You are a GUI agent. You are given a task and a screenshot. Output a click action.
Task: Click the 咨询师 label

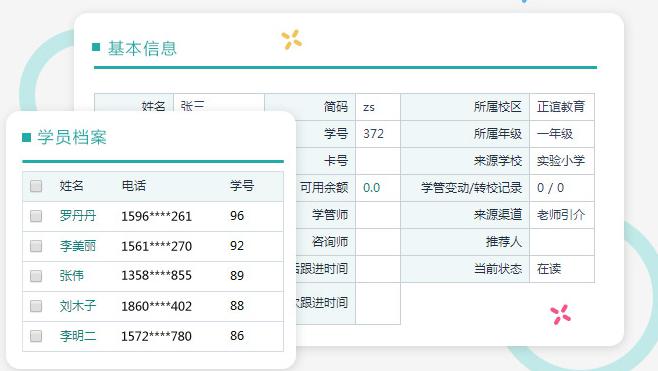[329, 242]
